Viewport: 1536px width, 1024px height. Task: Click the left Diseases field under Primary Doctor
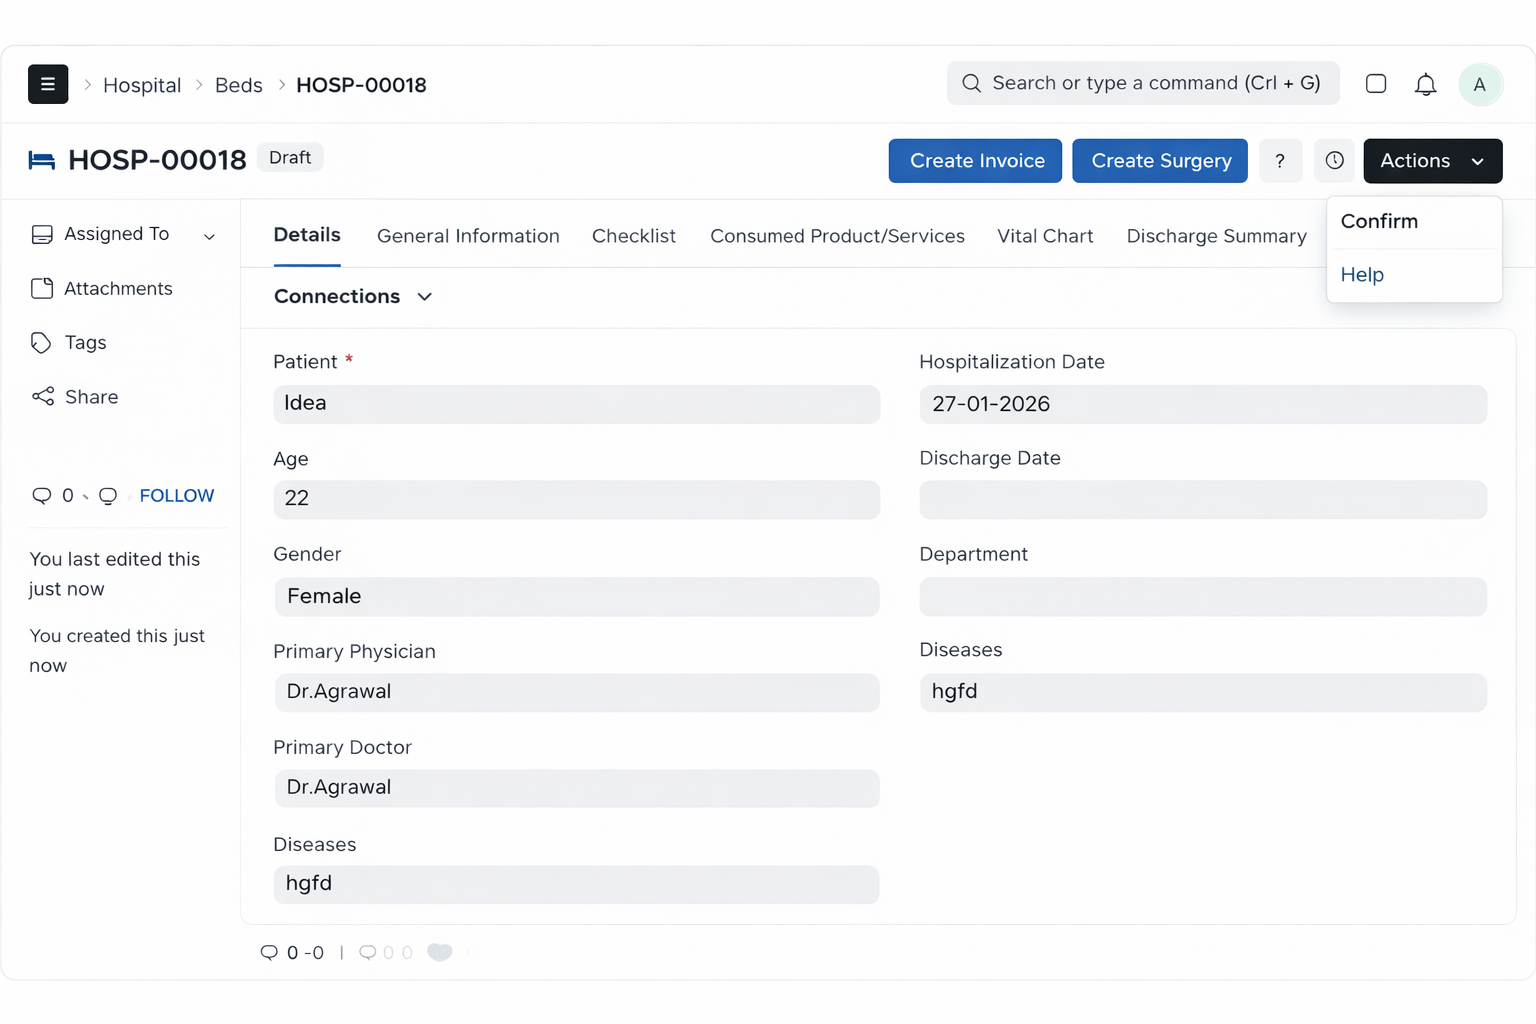[x=577, y=884]
